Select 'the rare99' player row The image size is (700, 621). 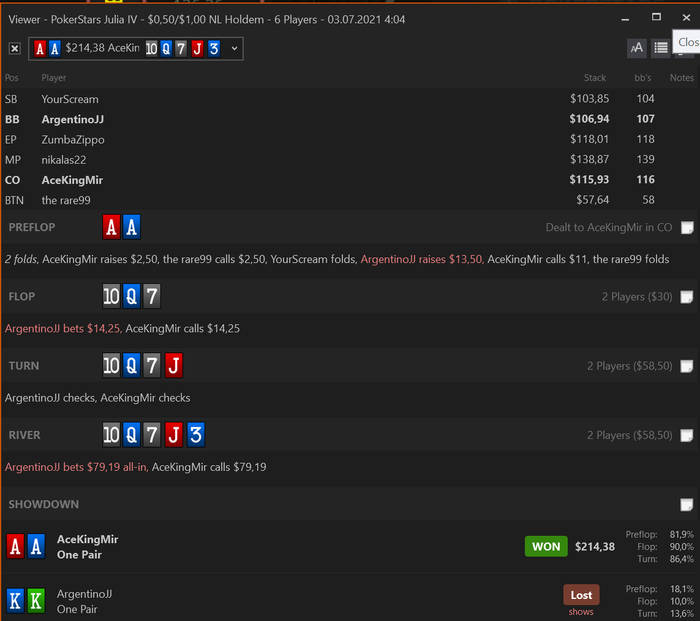350,200
